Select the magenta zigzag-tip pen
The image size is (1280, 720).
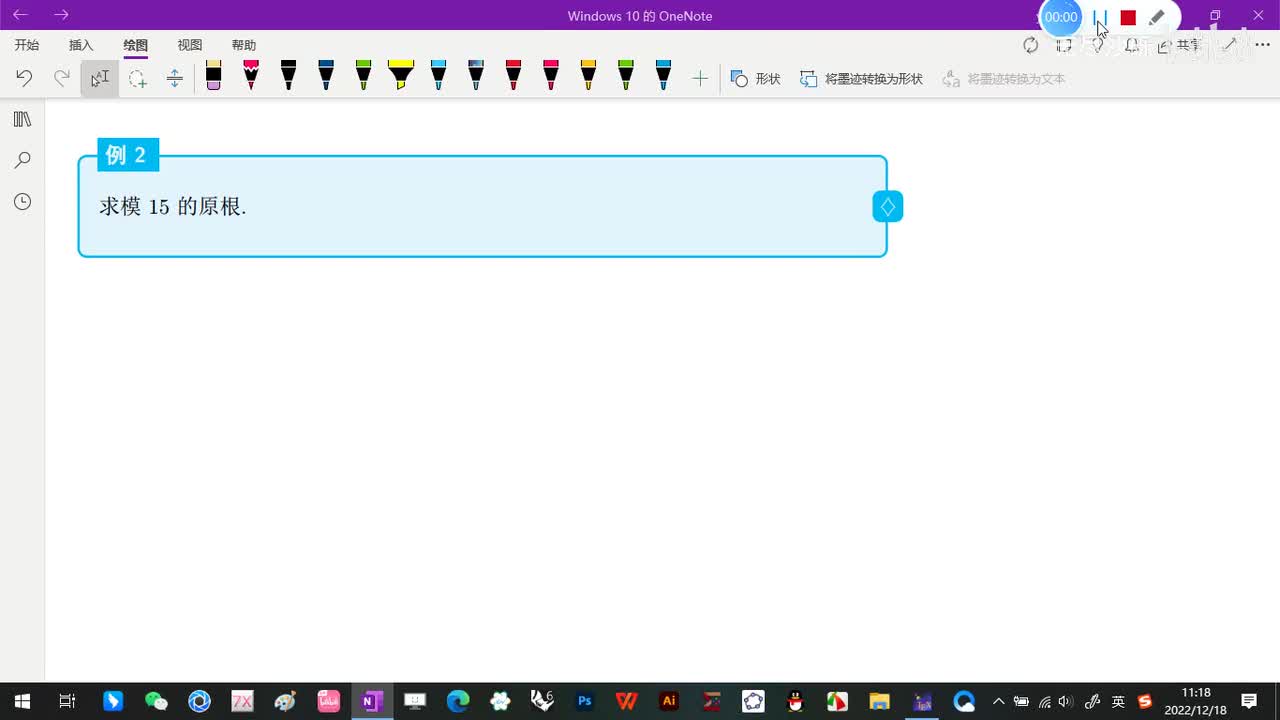251,76
